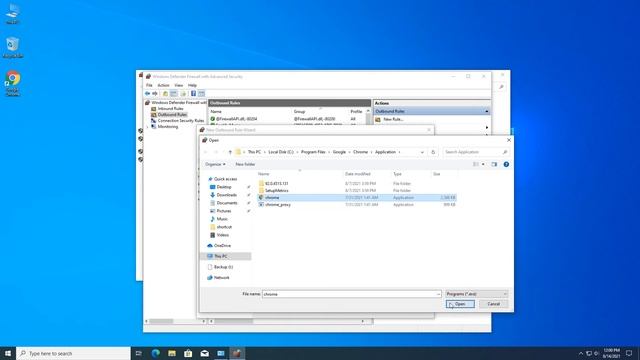Open the shortcut folder in navigation pane
This screenshot has height=360, width=640.
[x=224, y=227]
